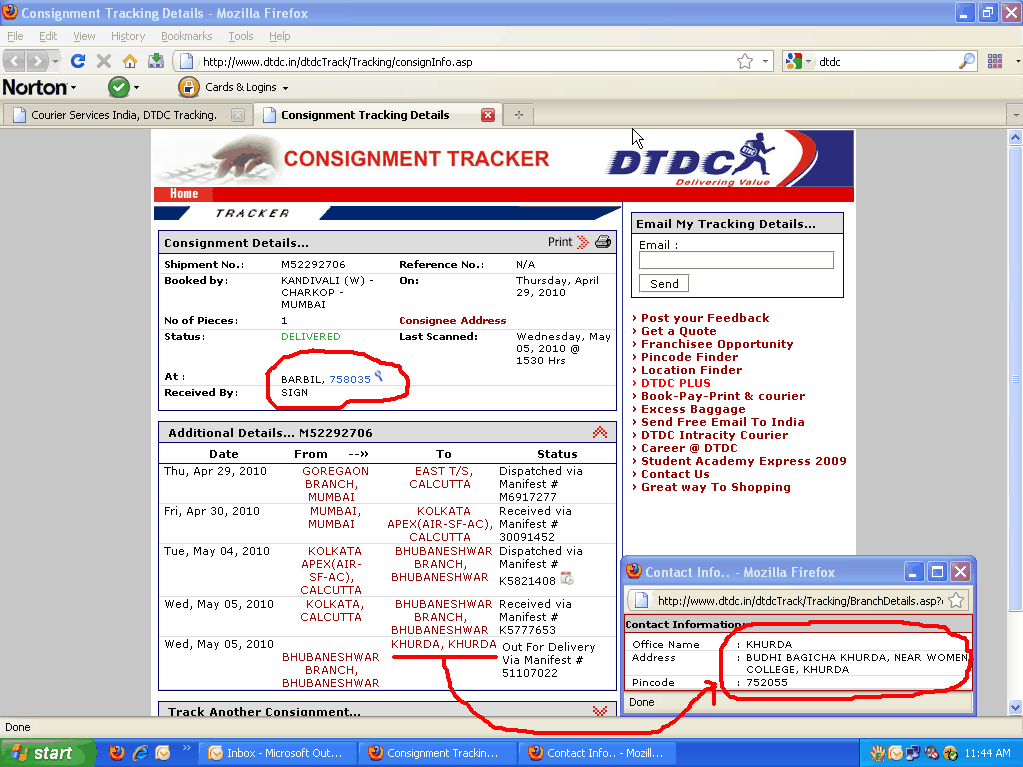Screen dimensions: 1023x767
Task: Click the page Reload icon
Action: point(78,60)
